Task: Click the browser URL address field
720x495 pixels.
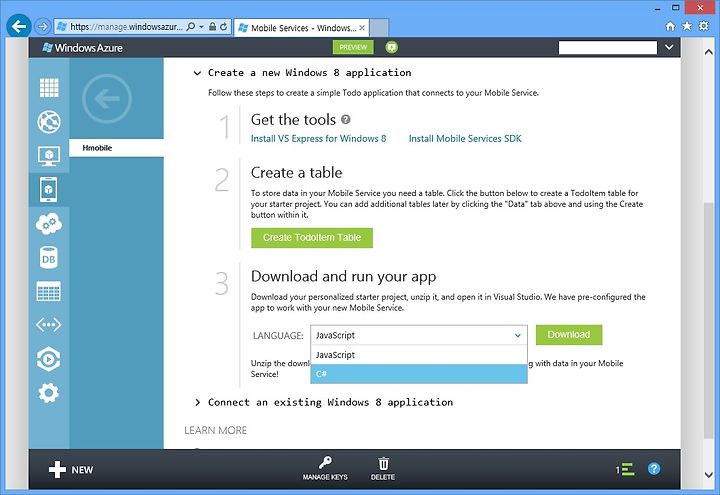Action: [126, 27]
